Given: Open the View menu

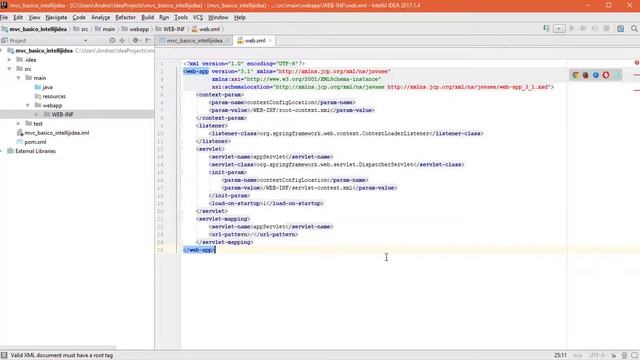Looking at the screenshot, I should tap(34, 18).
